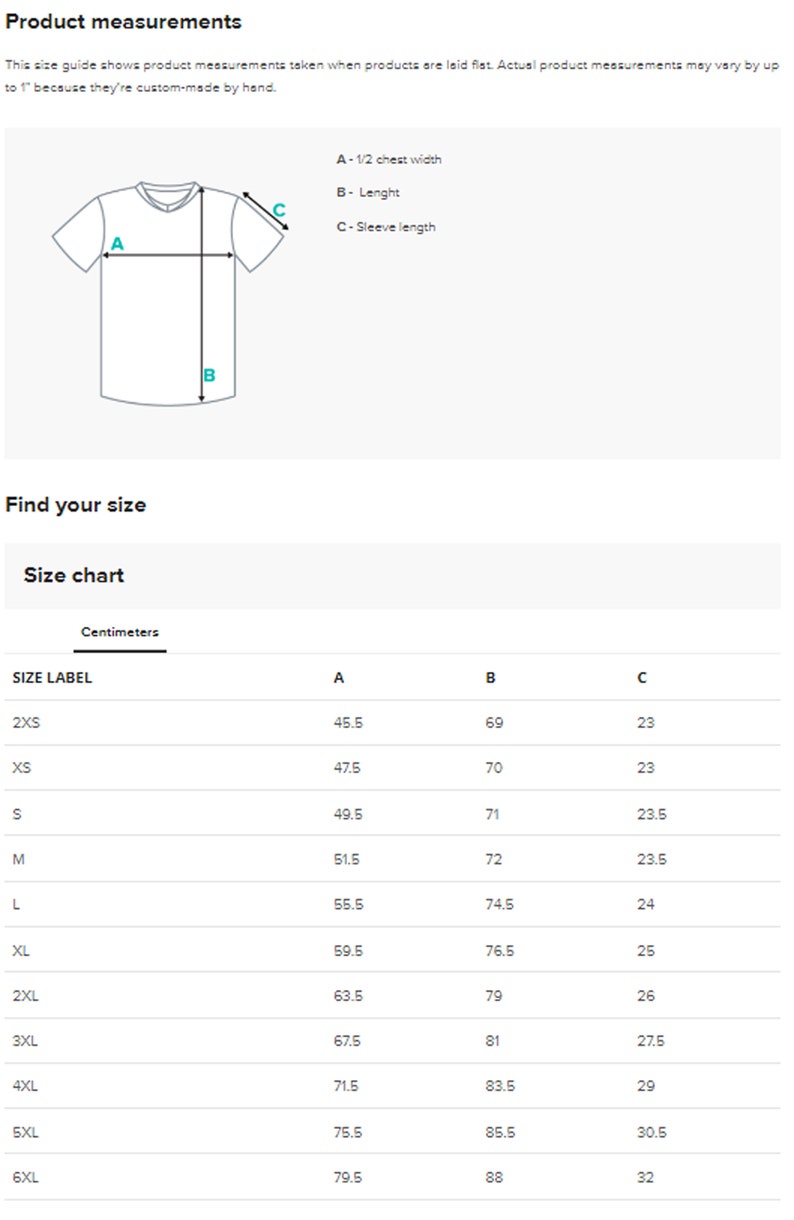This screenshot has height=1220, width=794.
Task: Select the XL size row label
Action: 21,950
